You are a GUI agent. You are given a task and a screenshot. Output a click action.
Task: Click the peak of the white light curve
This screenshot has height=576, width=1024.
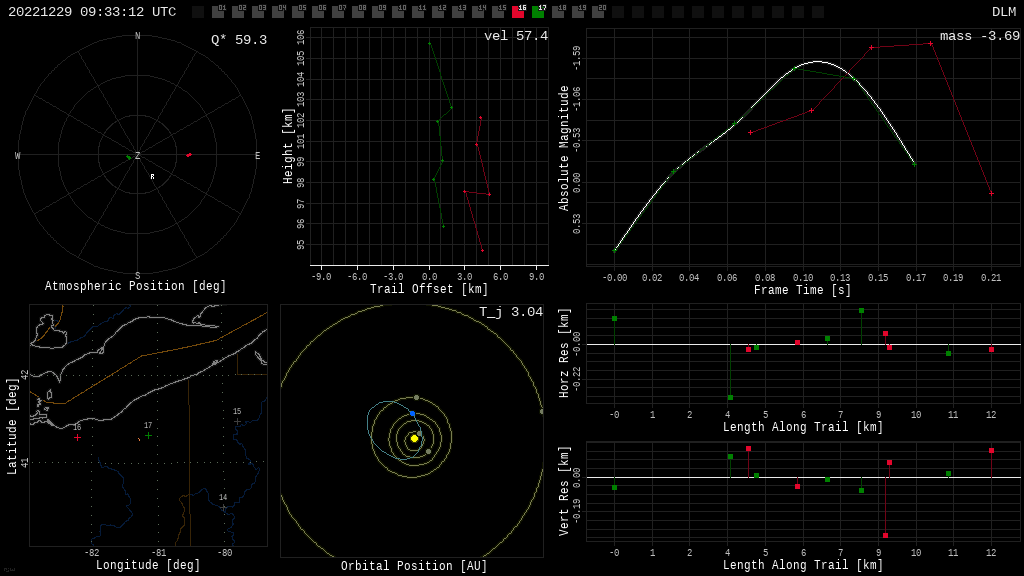(x=818, y=61)
